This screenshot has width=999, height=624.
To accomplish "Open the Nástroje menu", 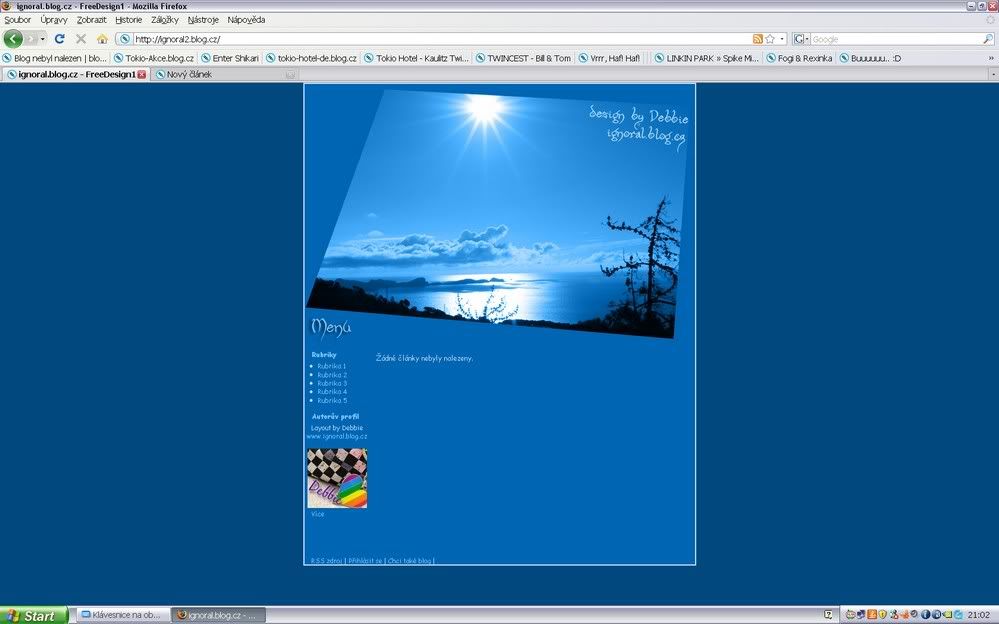I will [x=203, y=20].
